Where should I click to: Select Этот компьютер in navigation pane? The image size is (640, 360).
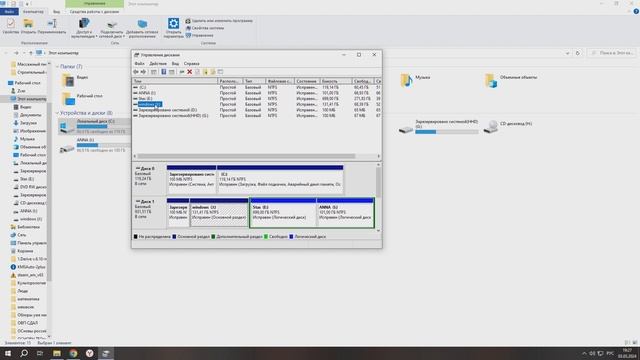tap(28, 99)
